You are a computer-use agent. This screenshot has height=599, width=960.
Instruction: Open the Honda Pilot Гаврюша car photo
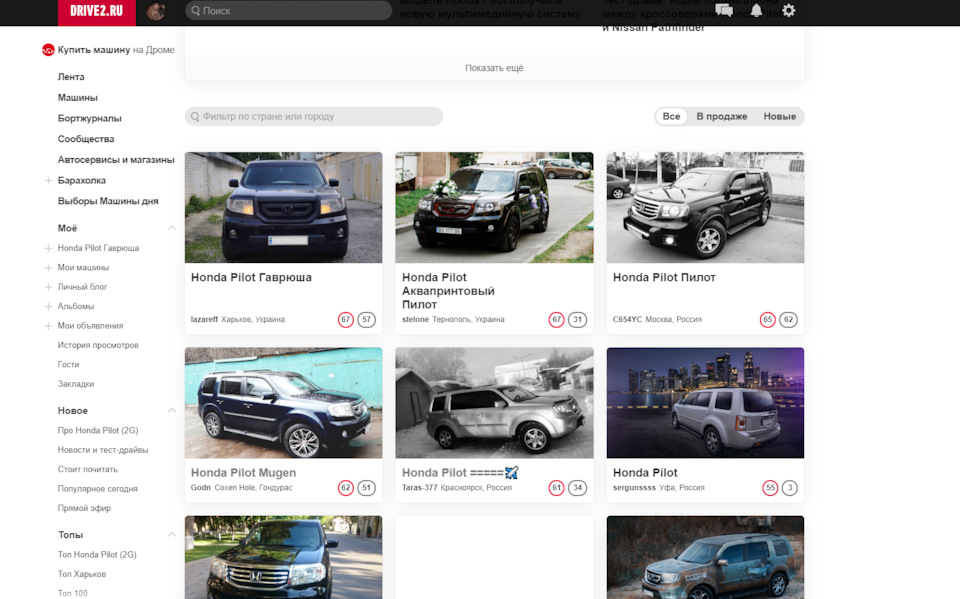click(x=283, y=208)
